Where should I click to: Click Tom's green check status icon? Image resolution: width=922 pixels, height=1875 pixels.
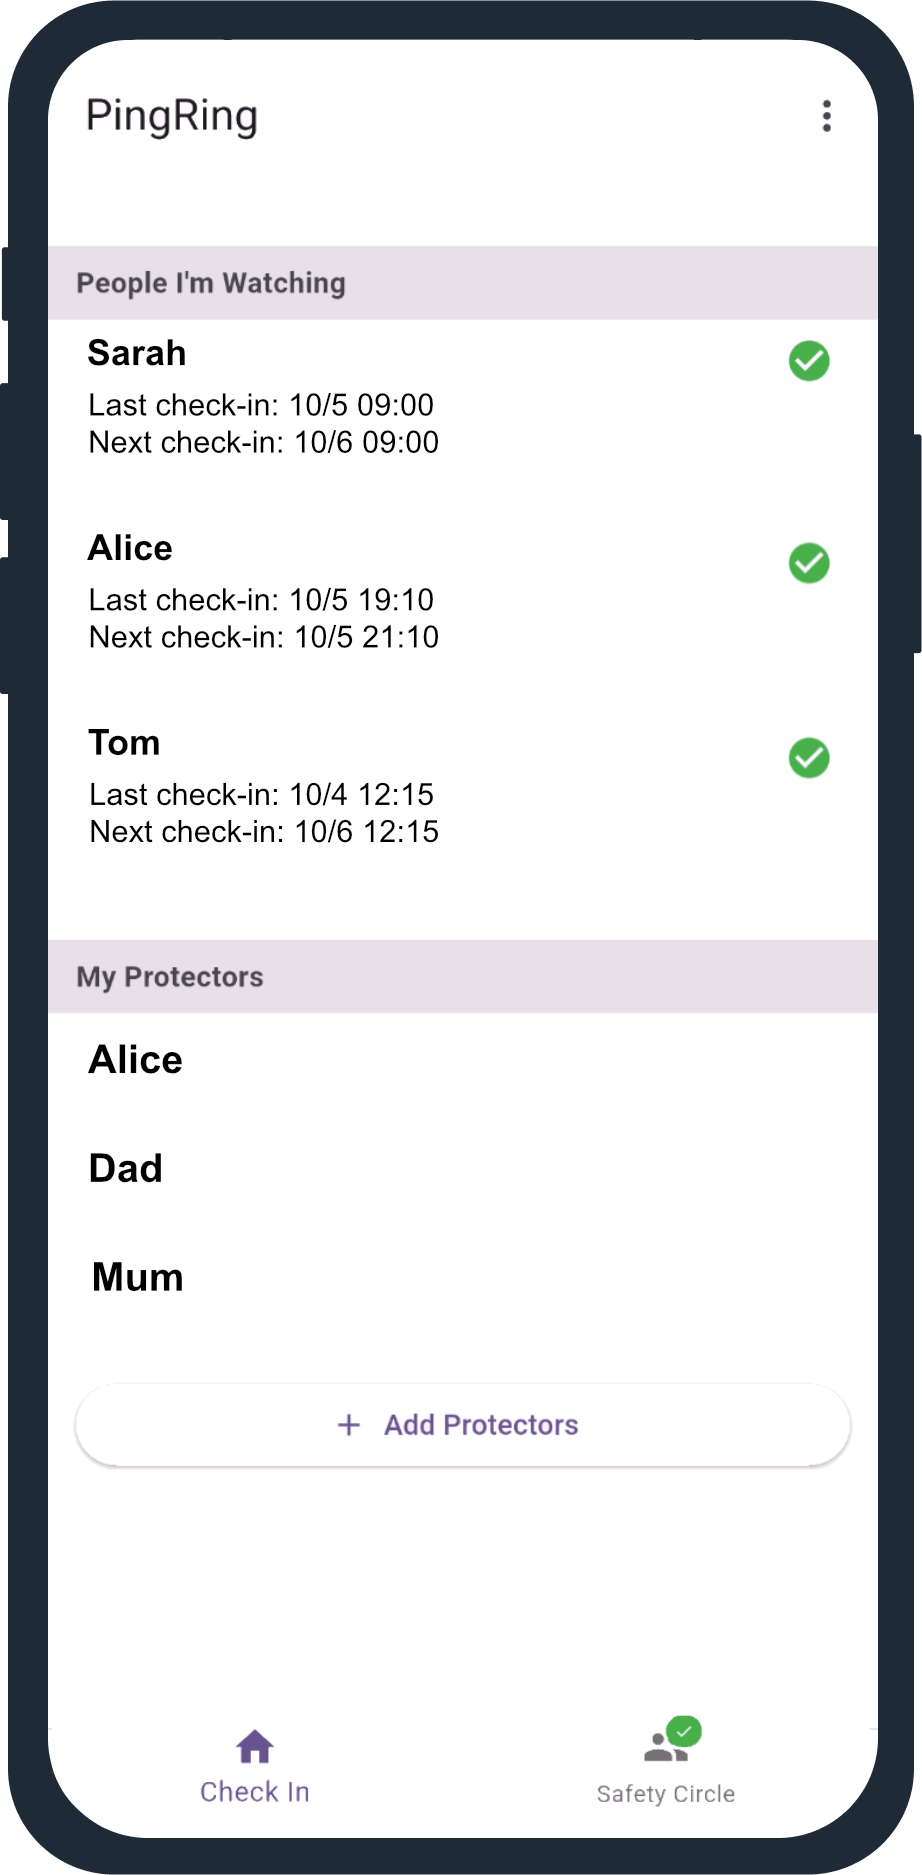809,758
